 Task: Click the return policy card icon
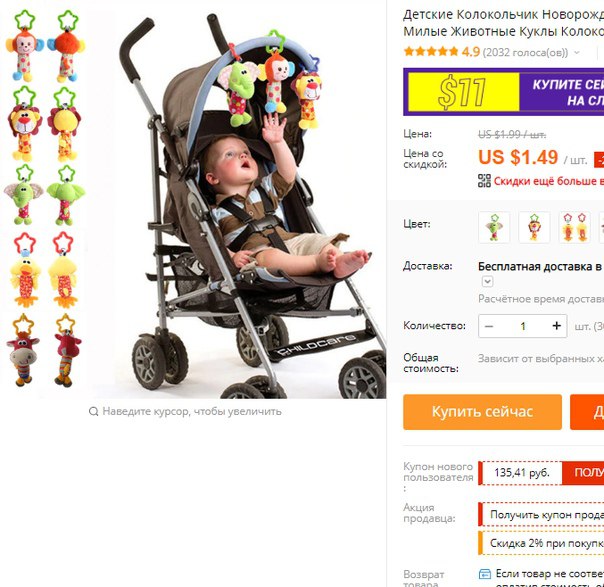coord(485,574)
